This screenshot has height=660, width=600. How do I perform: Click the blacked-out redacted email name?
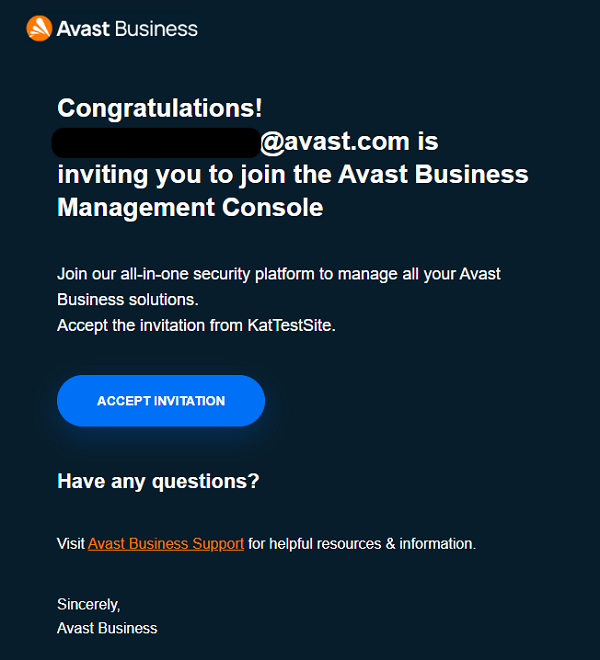point(156,143)
